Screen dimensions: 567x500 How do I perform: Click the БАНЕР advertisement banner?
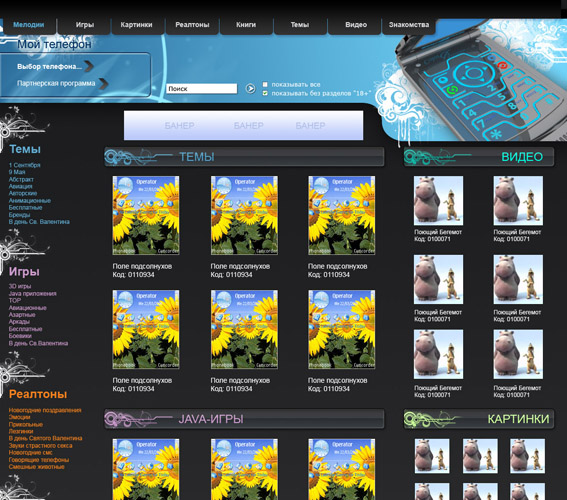coord(243,125)
